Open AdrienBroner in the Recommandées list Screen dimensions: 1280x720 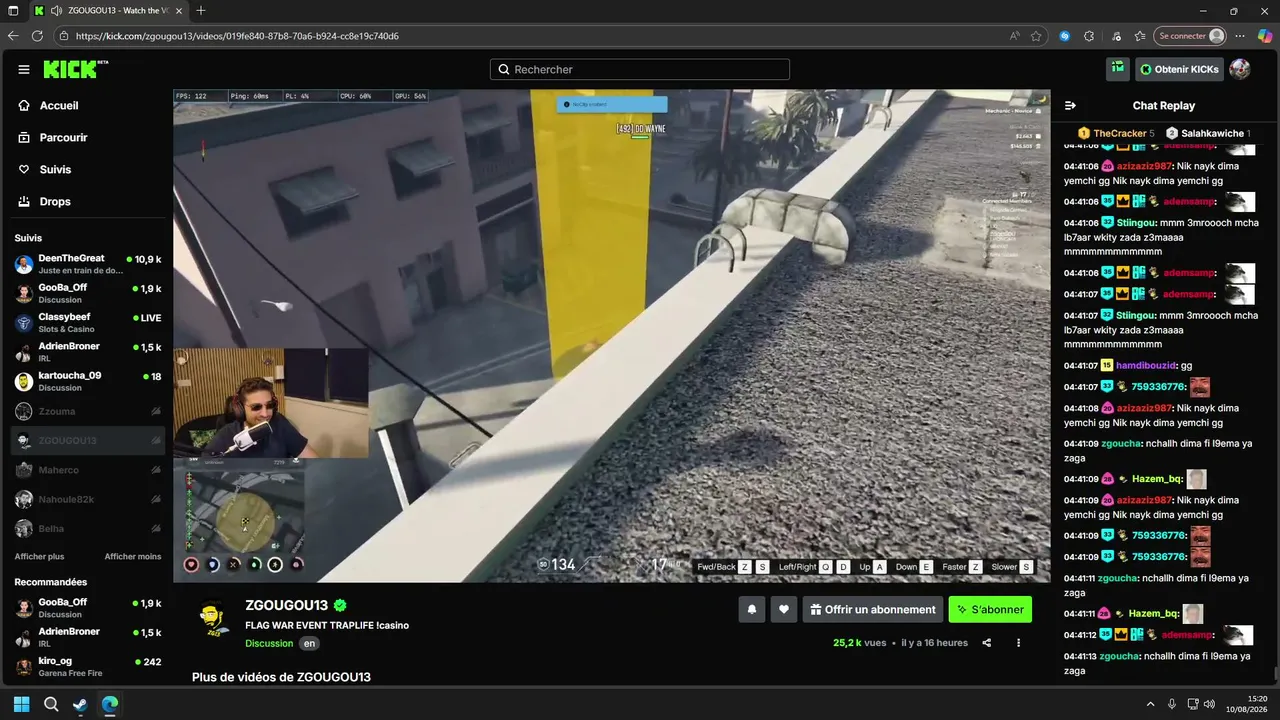[88, 637]
